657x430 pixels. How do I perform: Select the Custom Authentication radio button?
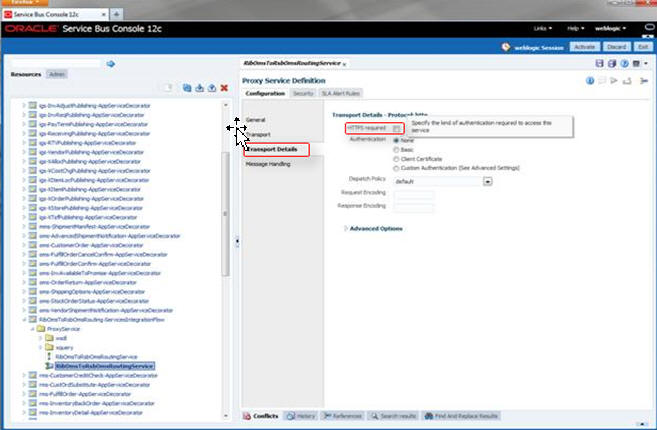[x=396, y=168]
